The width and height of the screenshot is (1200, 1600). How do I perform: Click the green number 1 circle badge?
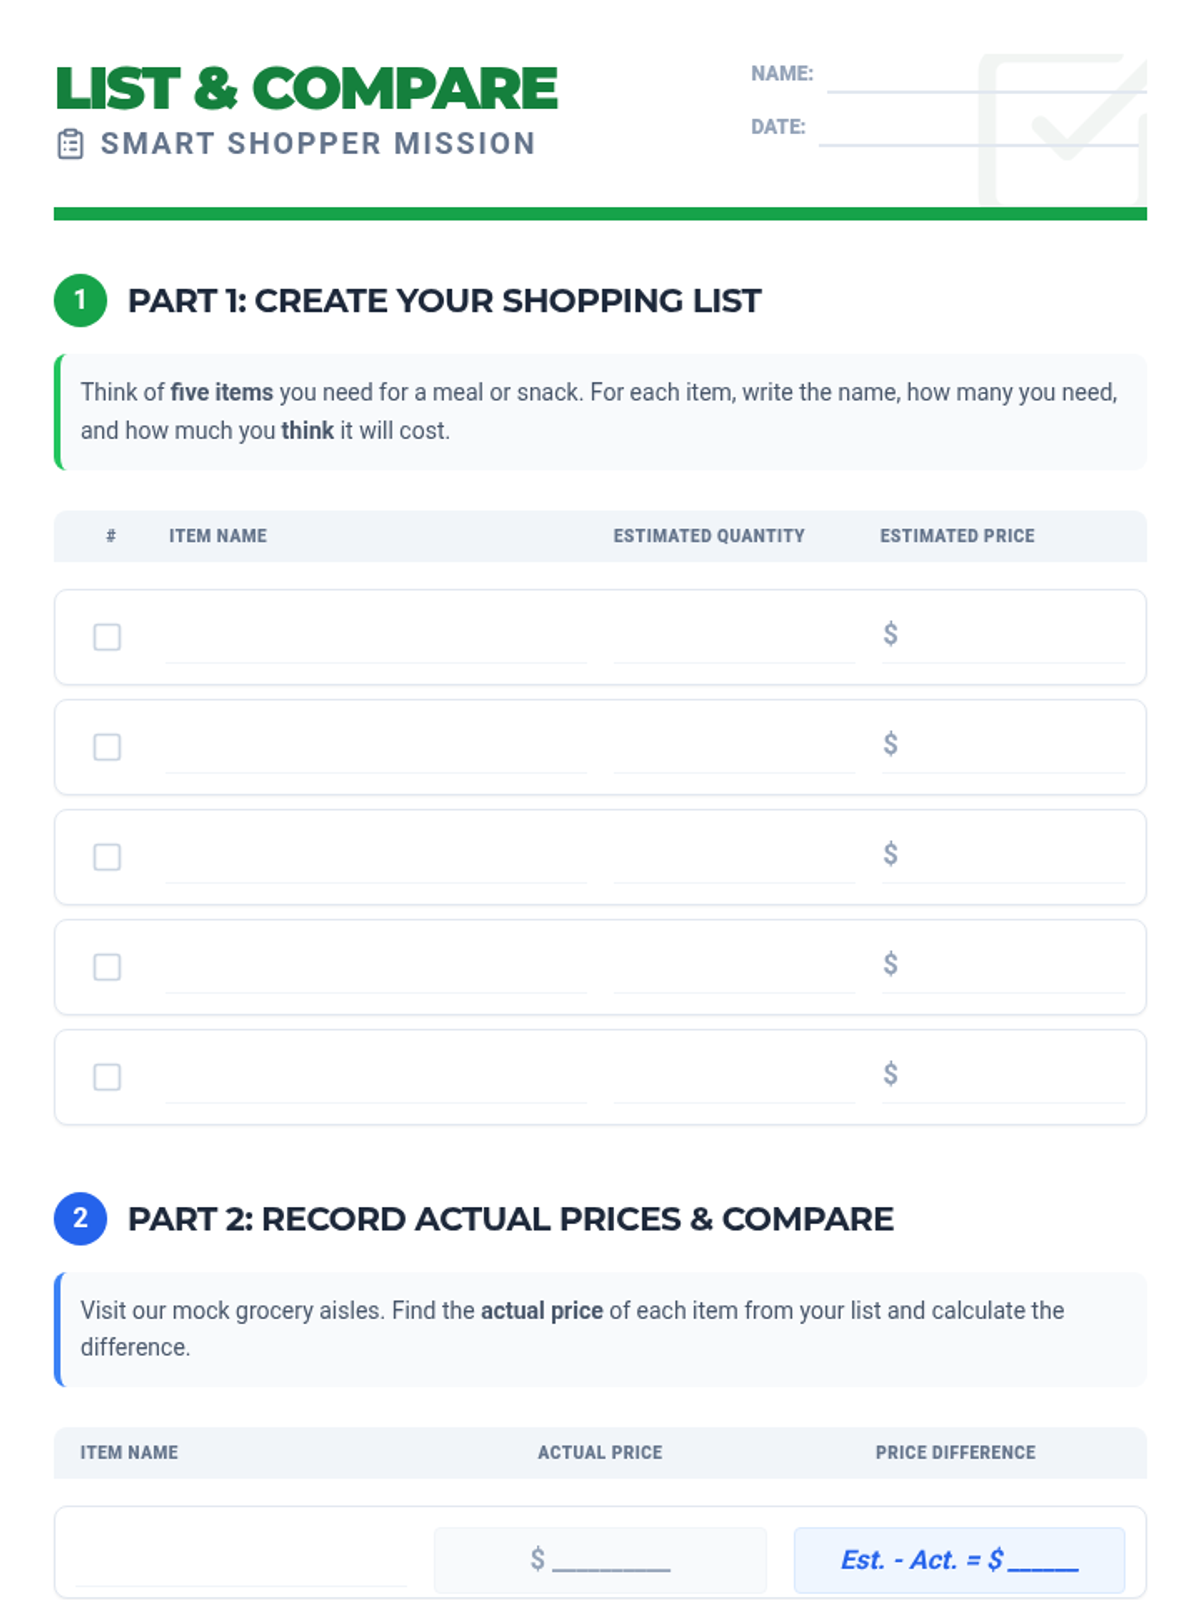coord(80,300)
